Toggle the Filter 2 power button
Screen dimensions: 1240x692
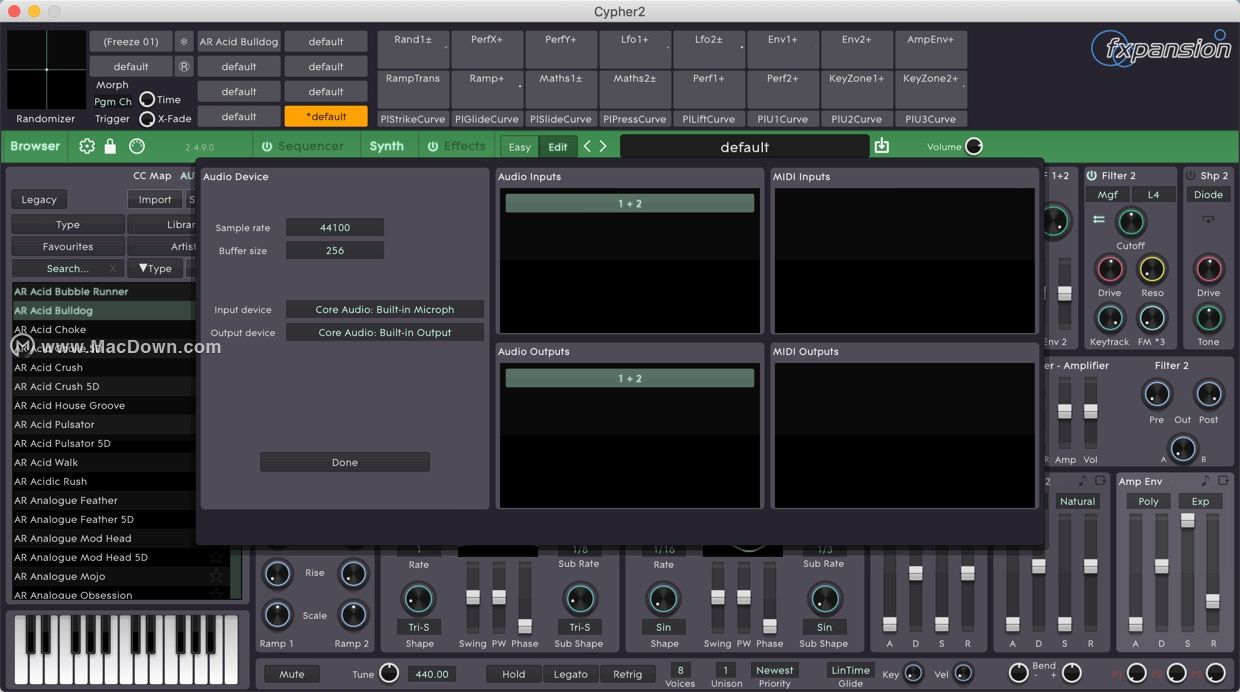click(x=1091, y=176)
